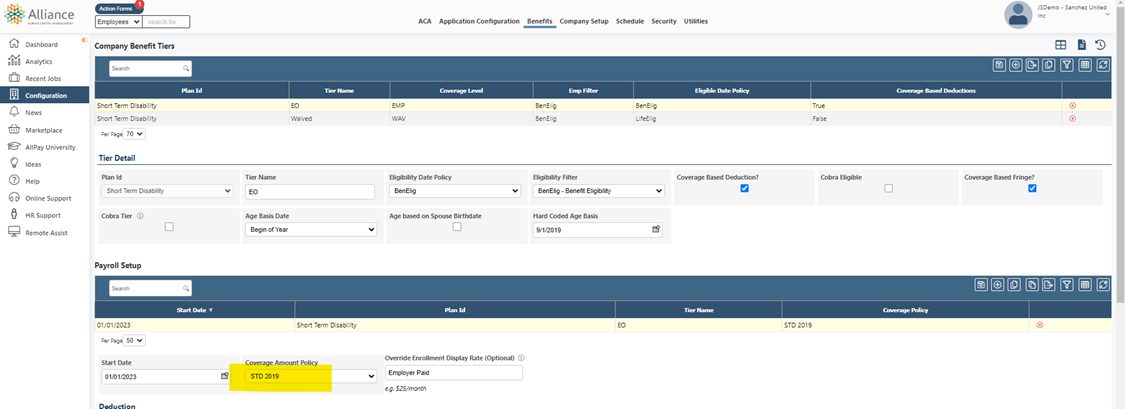The image size is (1125, 409).
Task: Go to Dashboard in the sidebar
Action: coord(42,44)
